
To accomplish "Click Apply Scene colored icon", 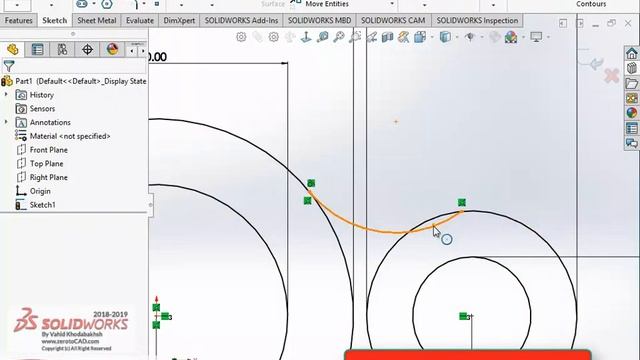I will pos(511,38).
